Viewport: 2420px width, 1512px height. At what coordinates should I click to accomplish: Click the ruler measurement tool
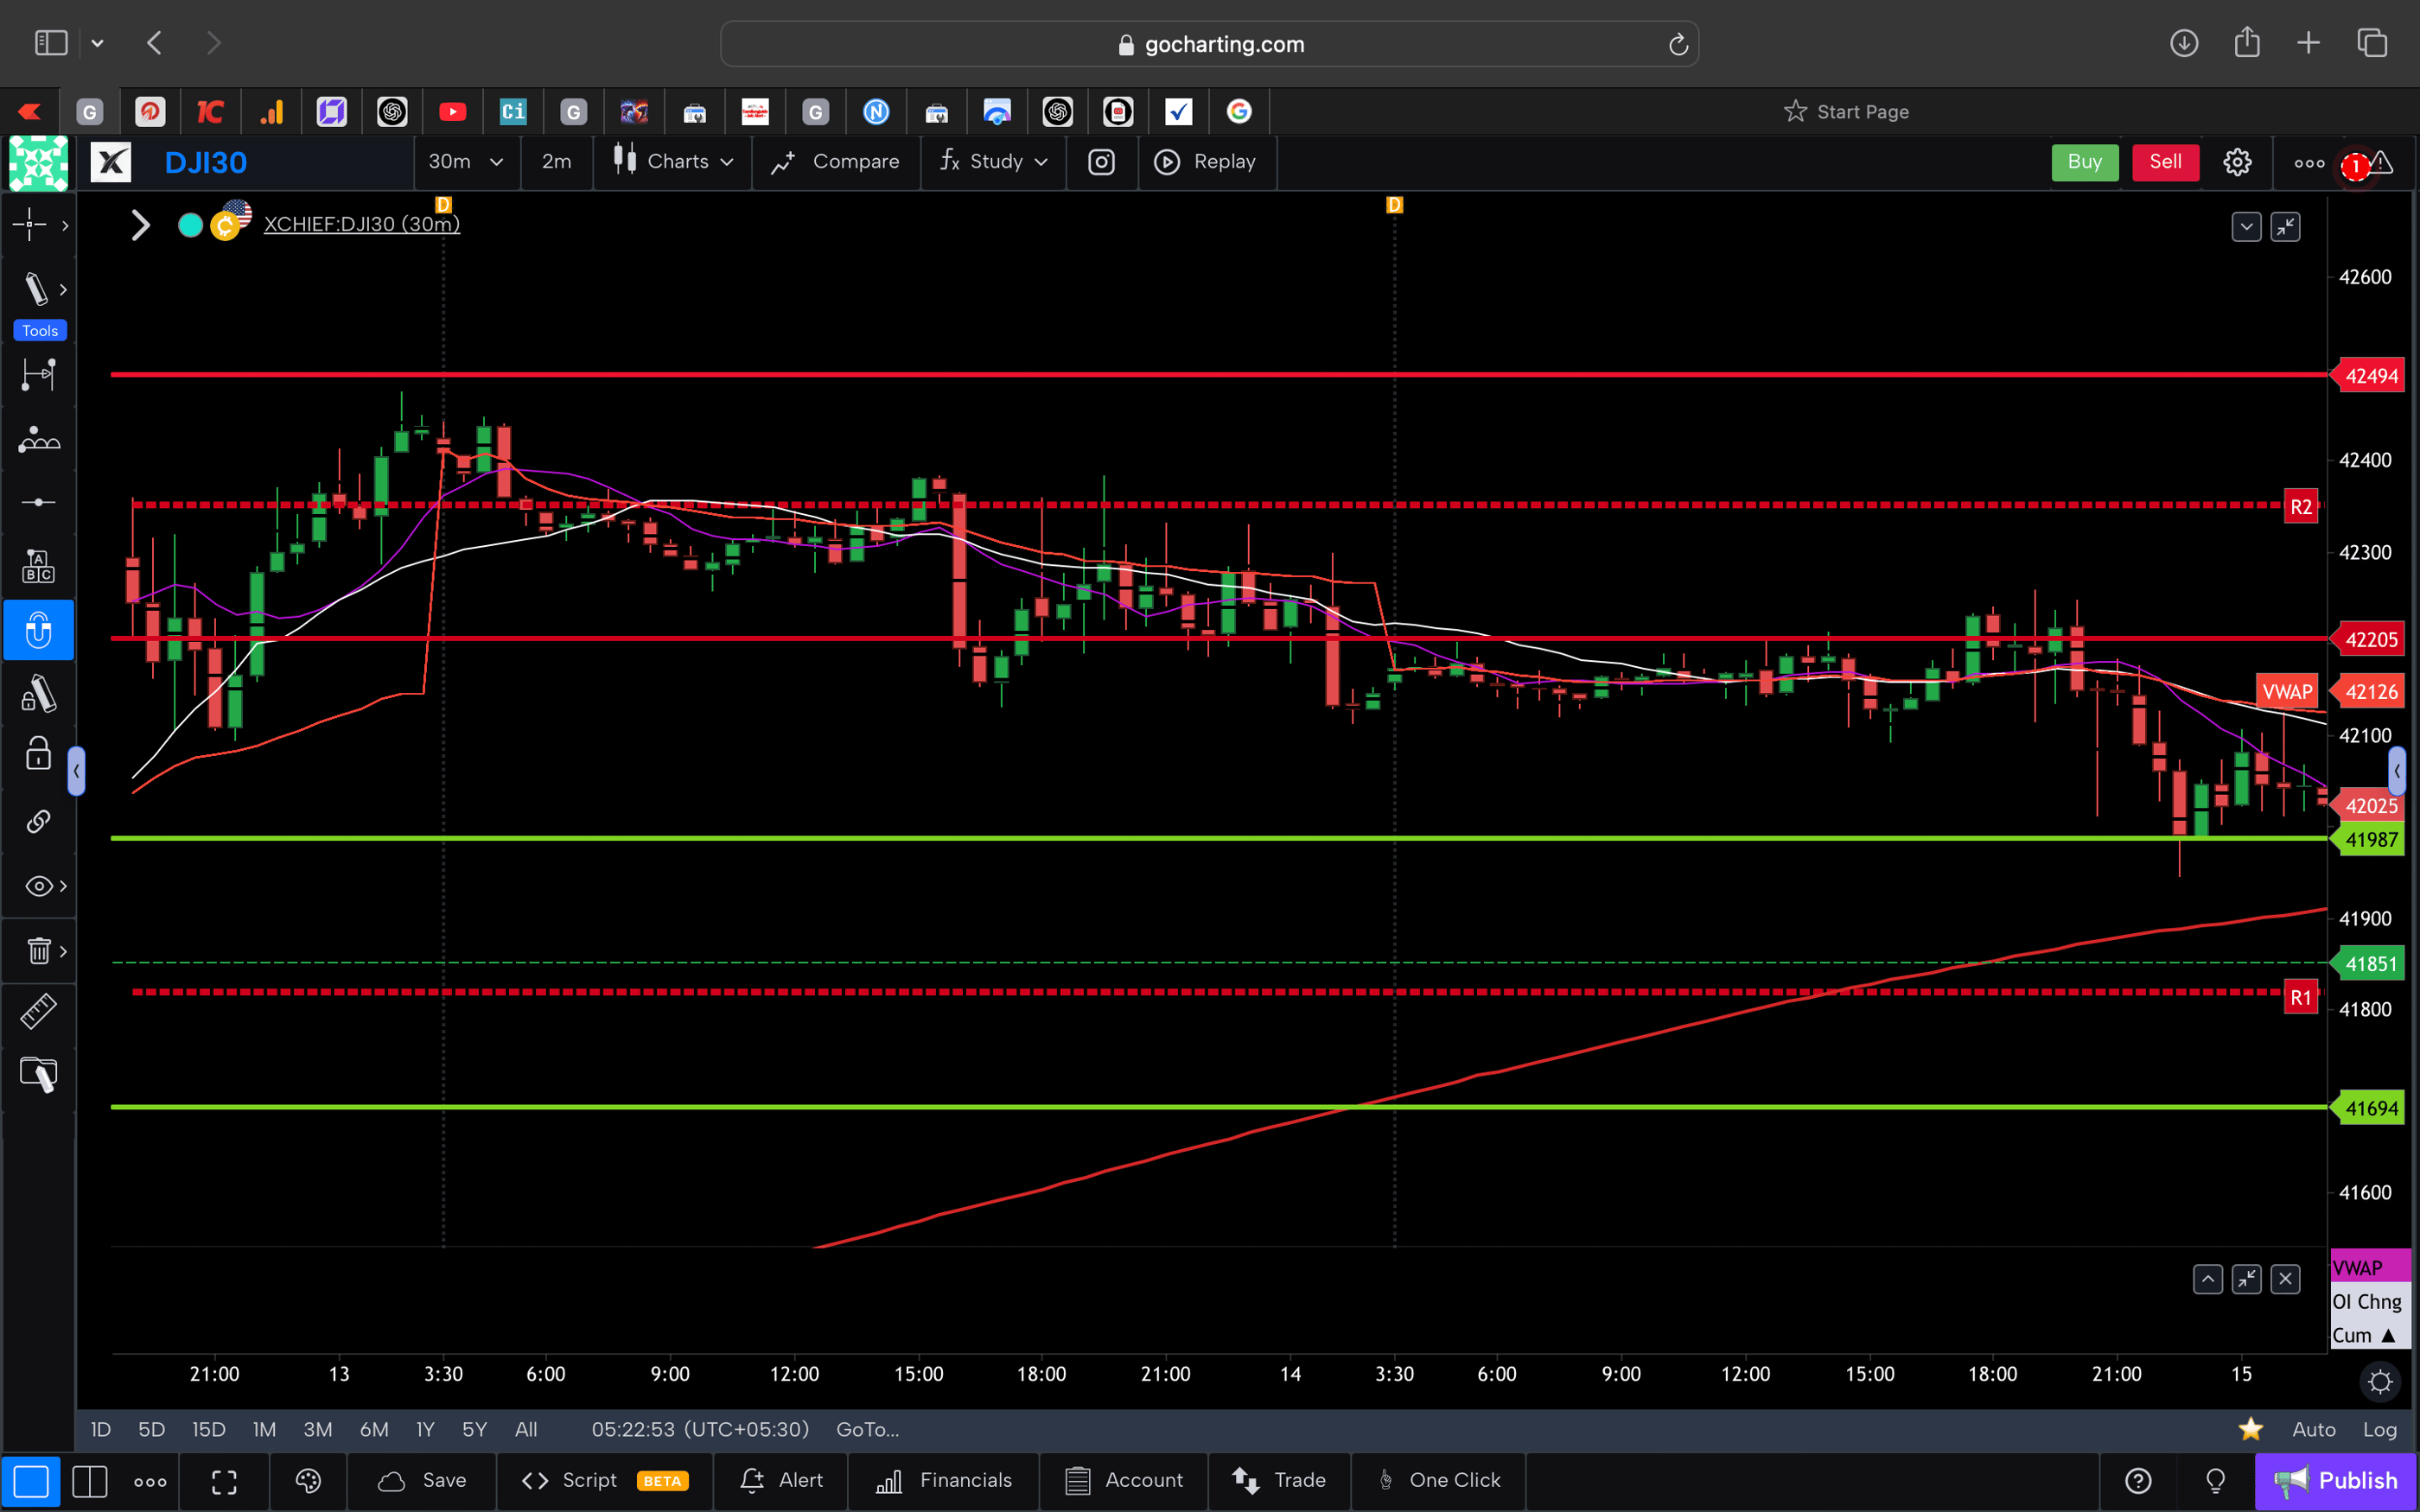38,1011
